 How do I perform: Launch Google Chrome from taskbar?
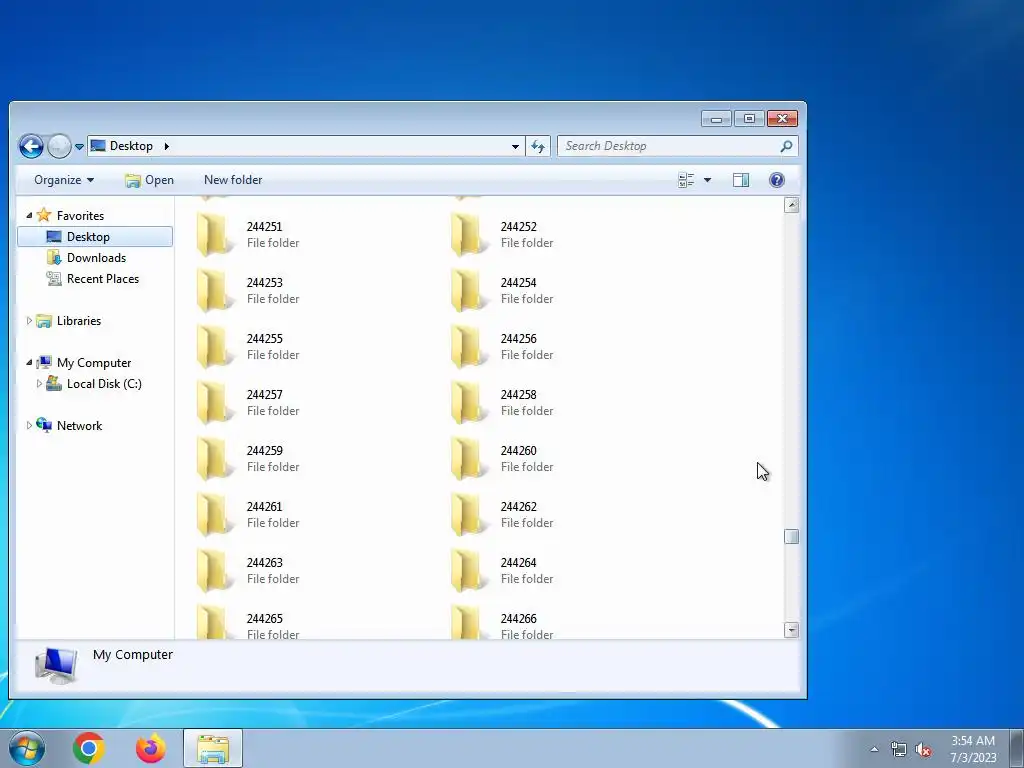89,748
